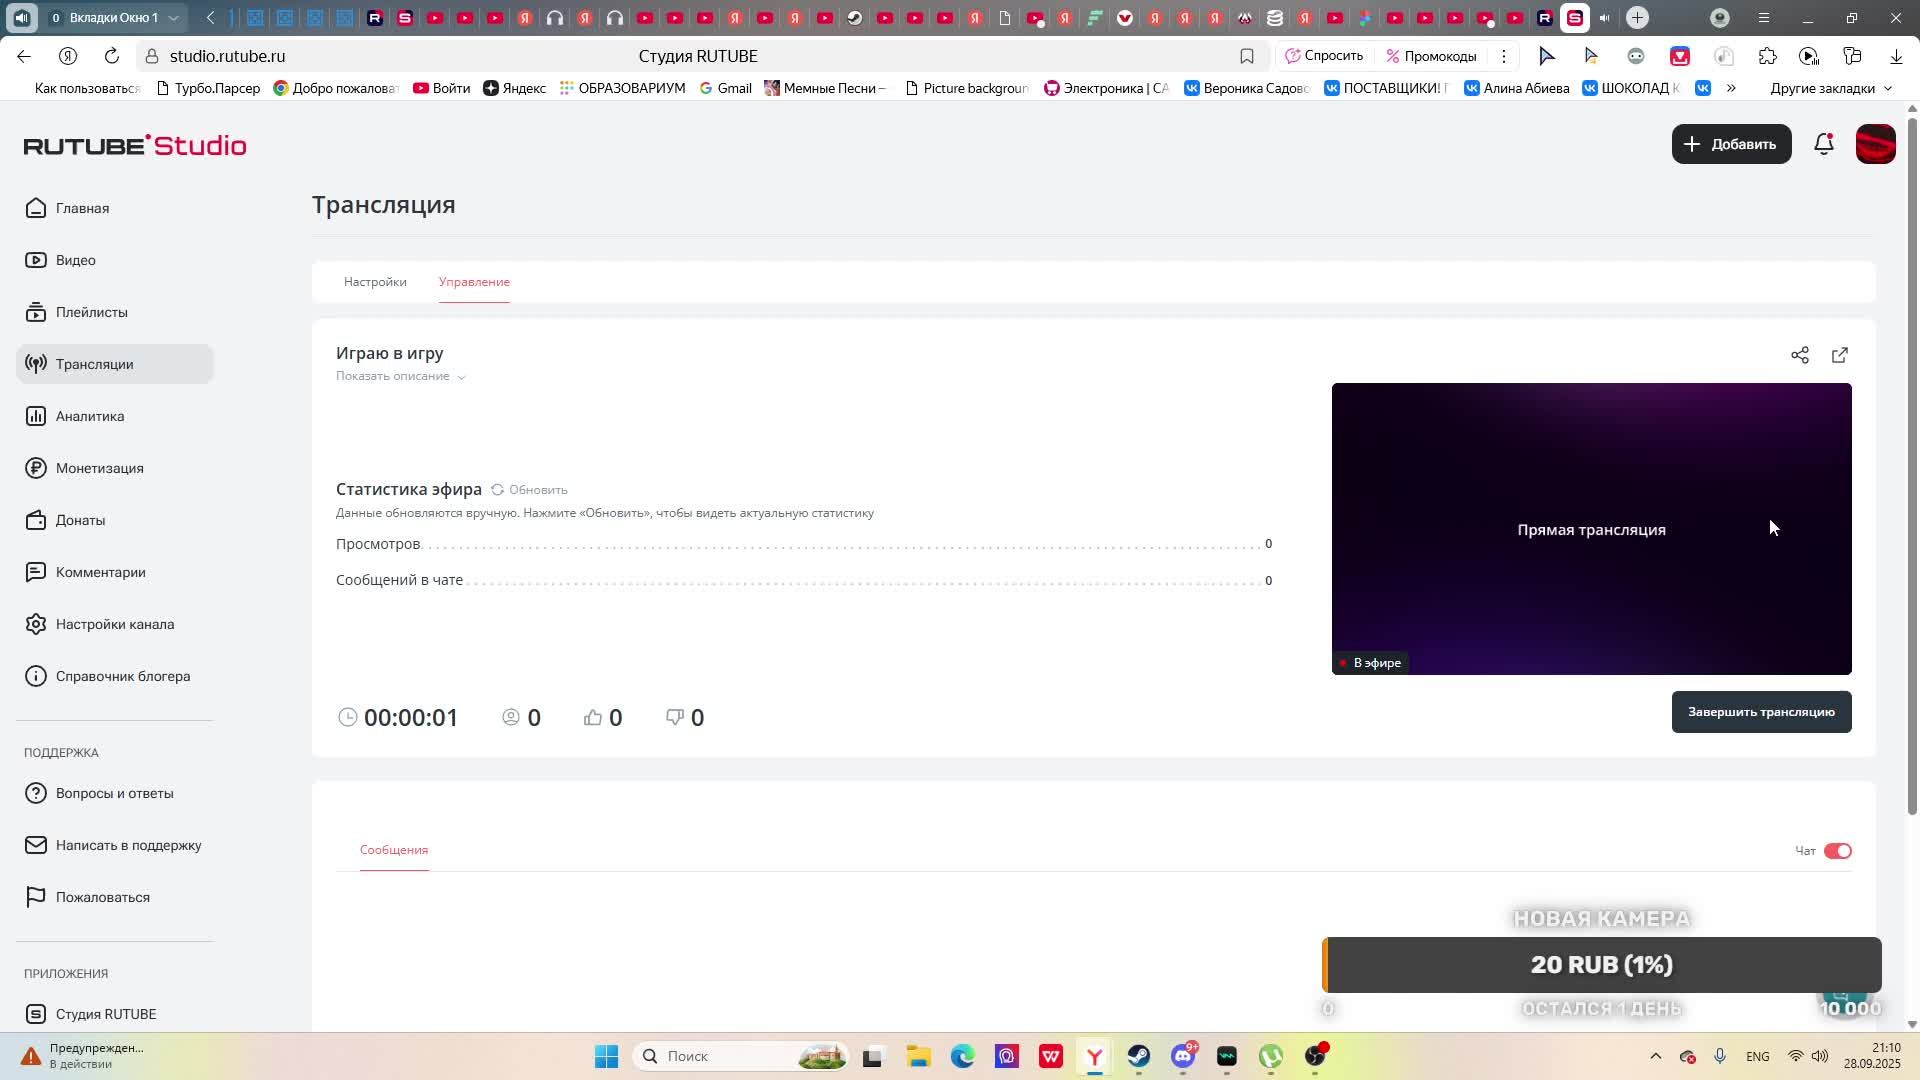Click the share icon above stream preview
Viewport: 1920px width, 1080px height.
[1799, 355]
